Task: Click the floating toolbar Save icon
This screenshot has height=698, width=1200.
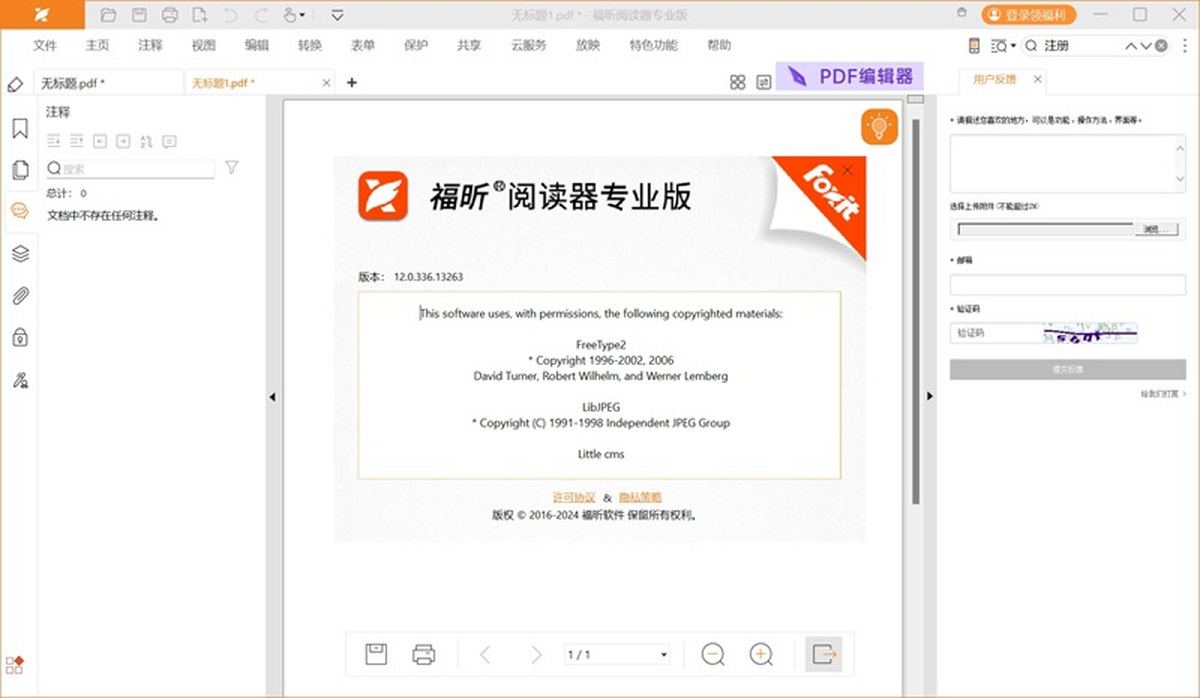Action: (x=376, y=654)
